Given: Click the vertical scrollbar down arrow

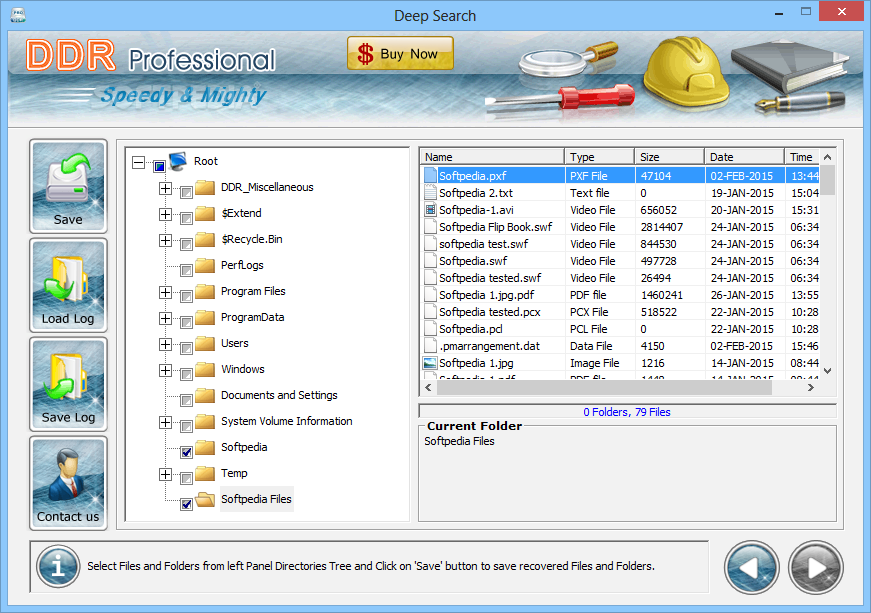Looking at the screenshot, I should tap(828, 370).
